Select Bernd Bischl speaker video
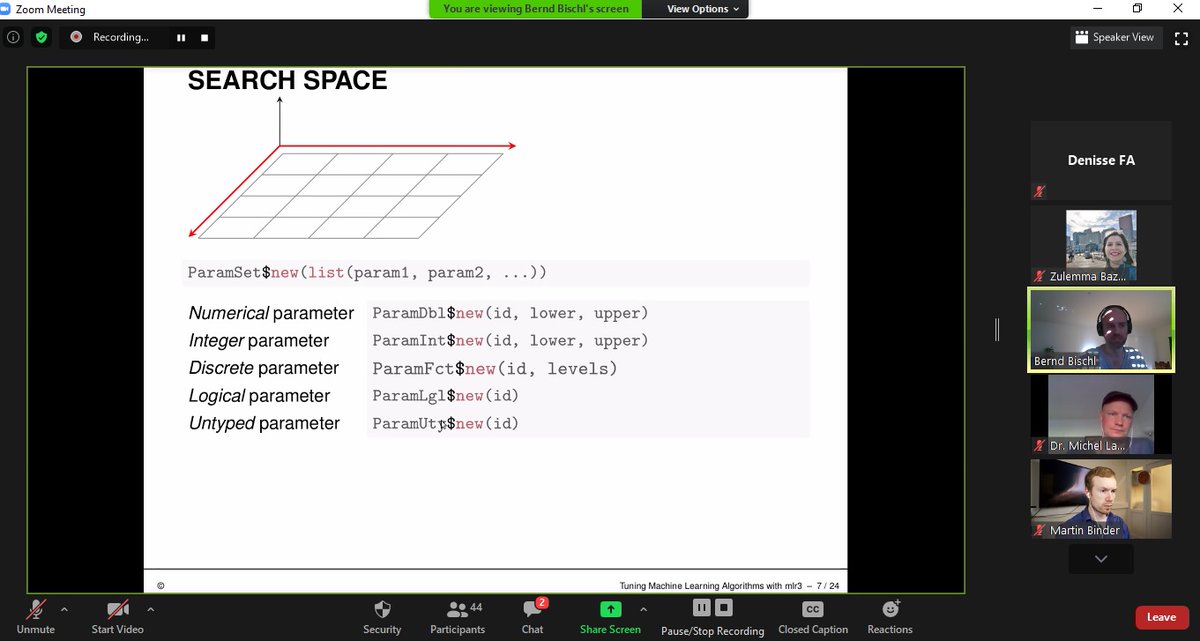This screenshot has width=1200, height=641. click(1101, 330)
